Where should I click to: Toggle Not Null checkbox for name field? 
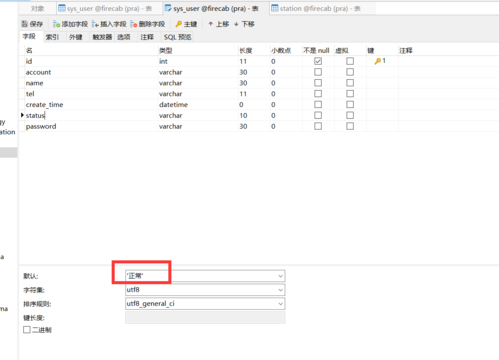tap(318, 83)
